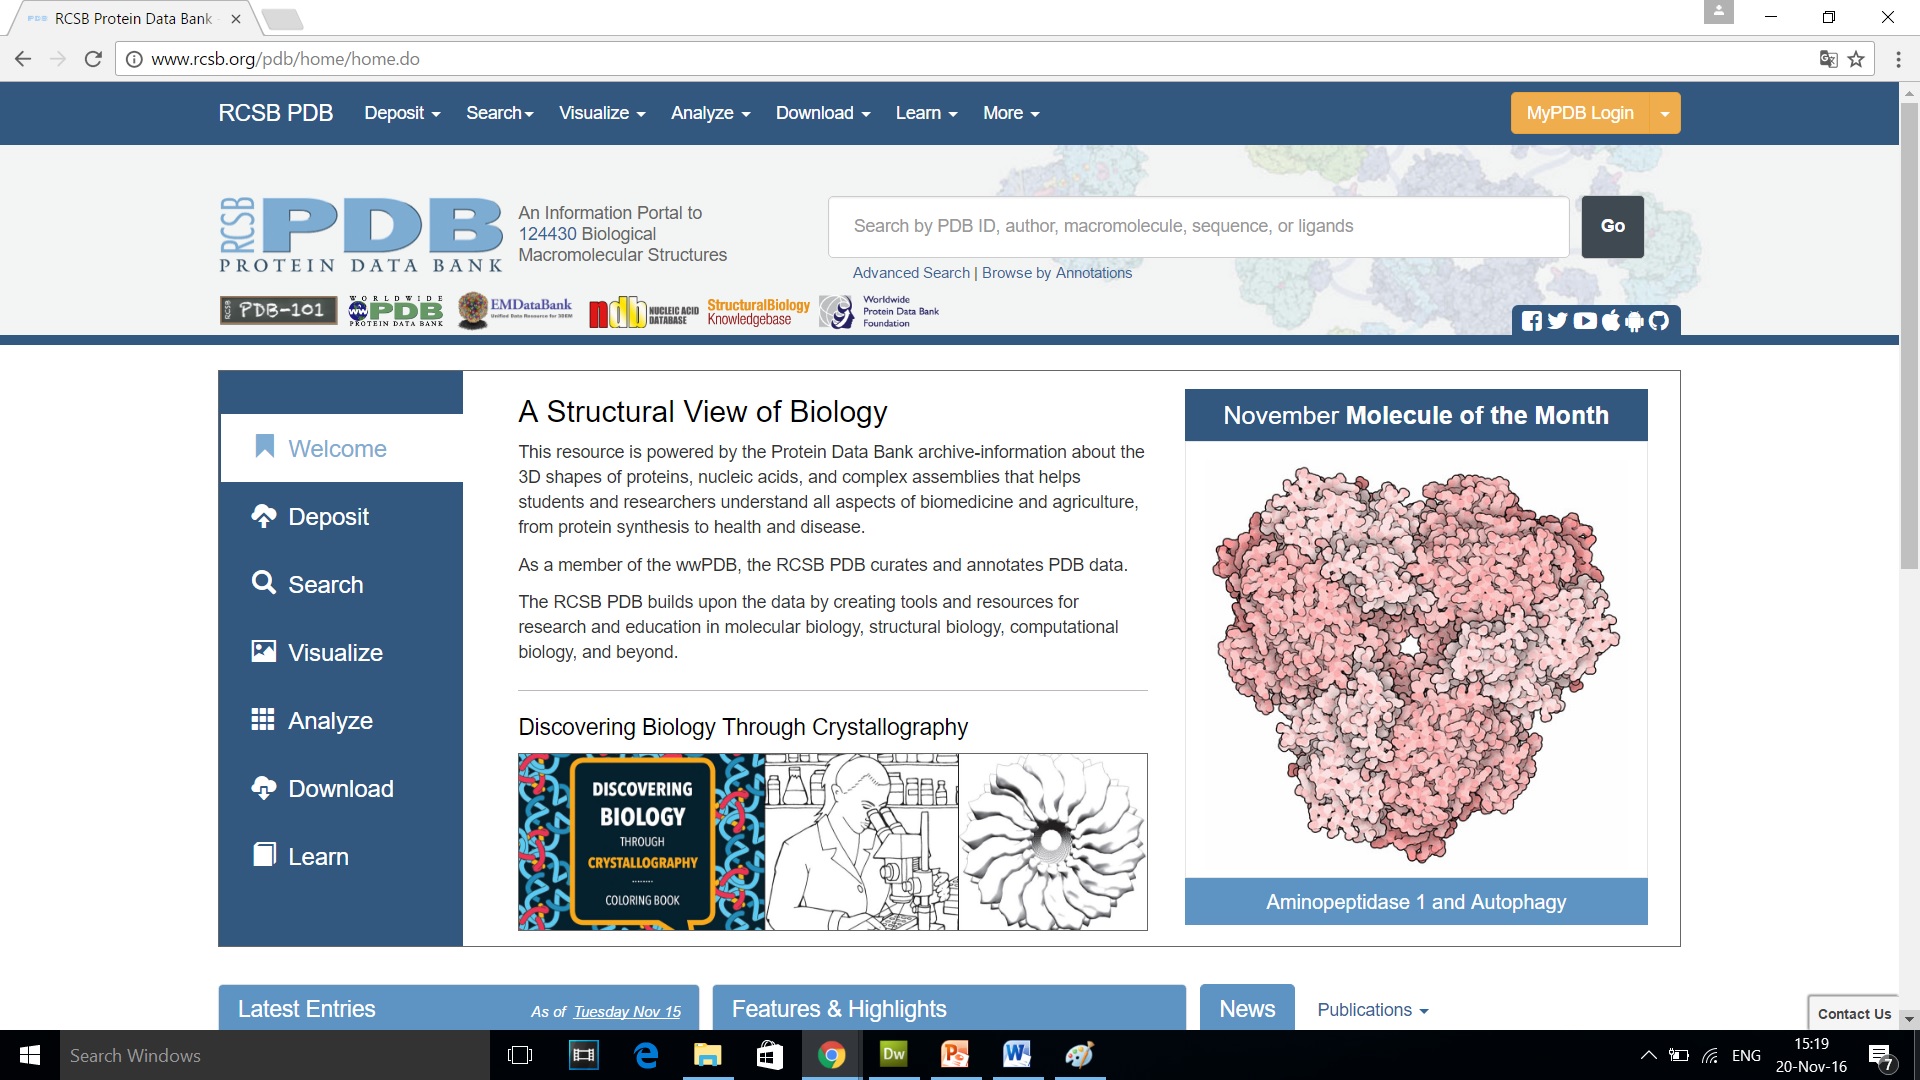Expand the Search menu in top navbar

(499, 113)
